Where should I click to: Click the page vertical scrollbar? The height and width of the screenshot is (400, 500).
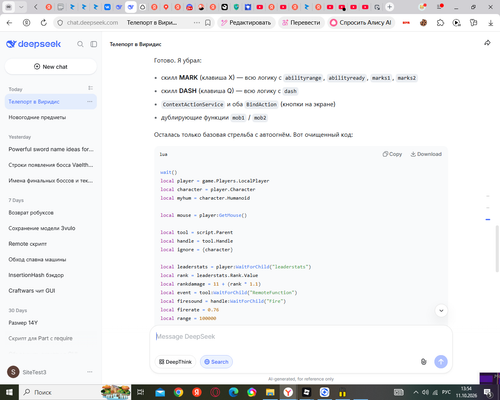click(x=497, y=249)
